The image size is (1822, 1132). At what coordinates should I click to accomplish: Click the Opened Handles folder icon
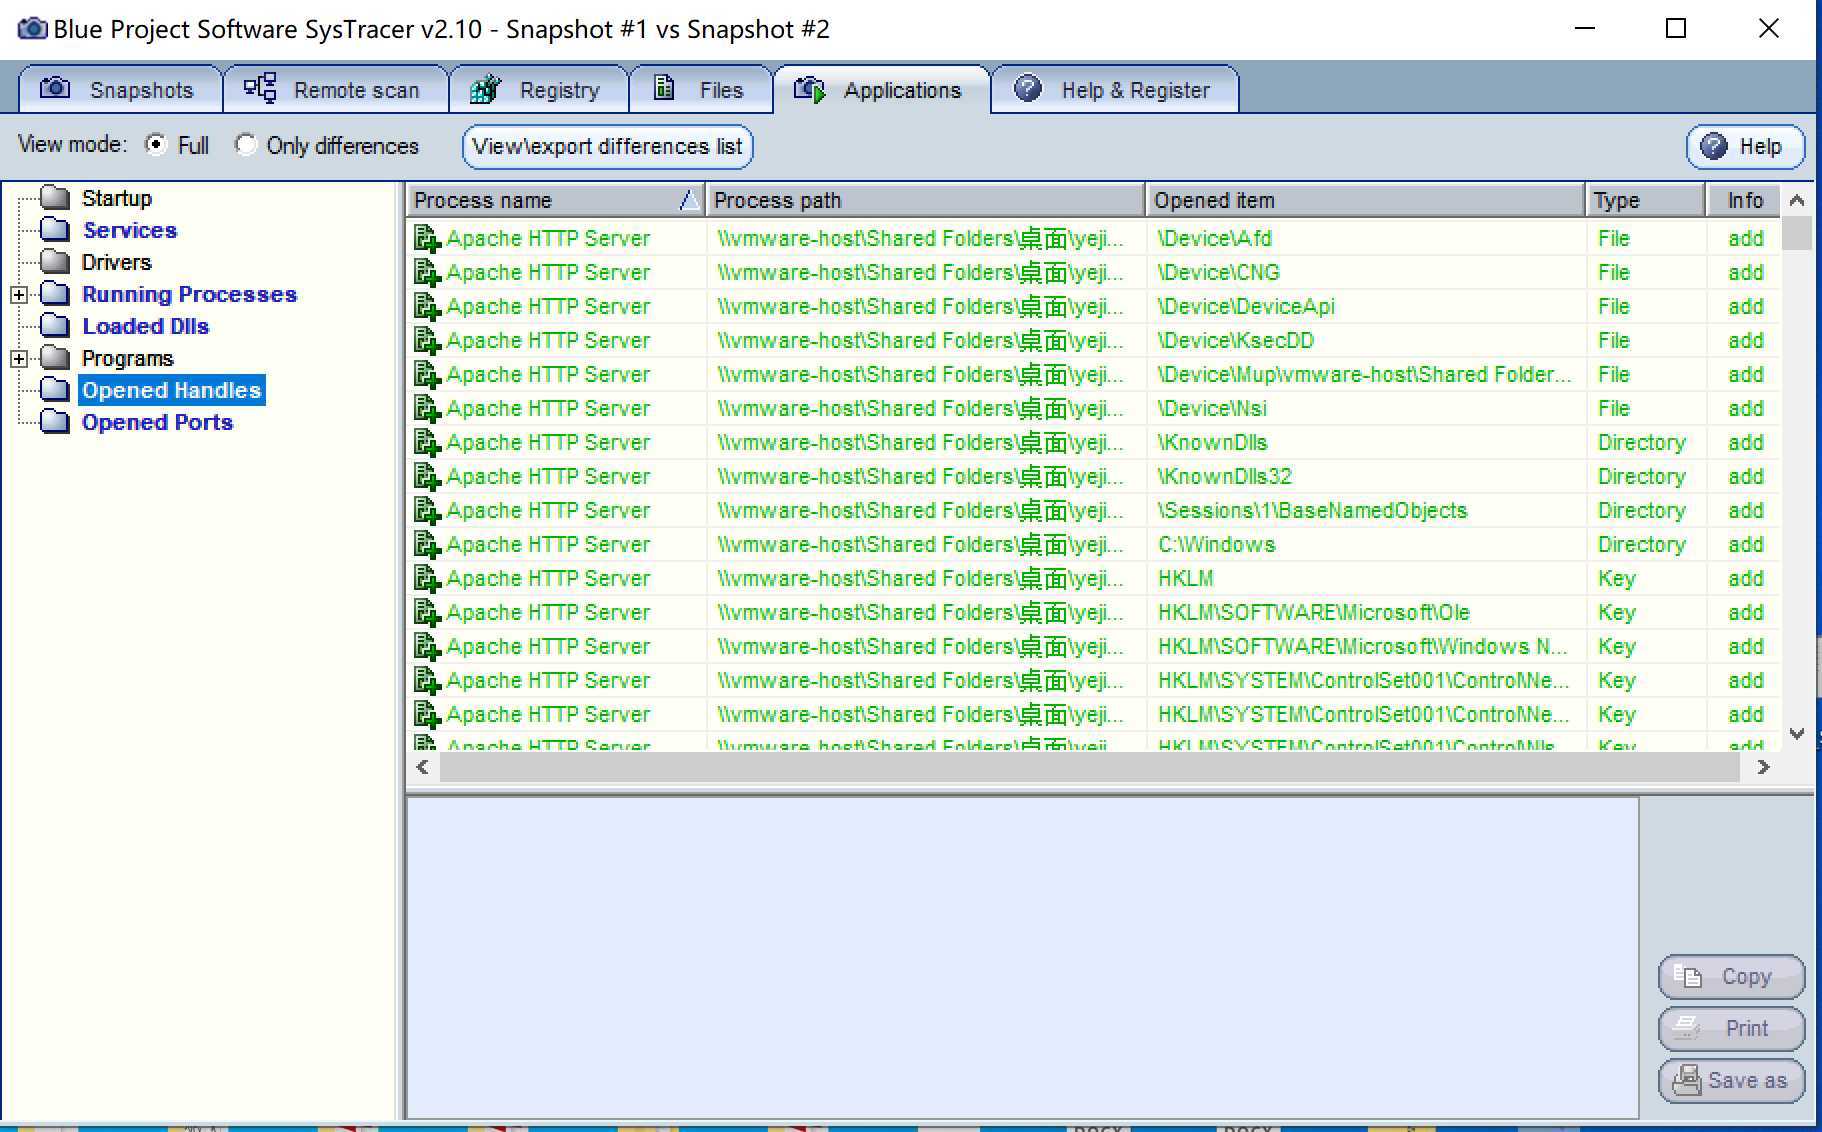point(55,389)
